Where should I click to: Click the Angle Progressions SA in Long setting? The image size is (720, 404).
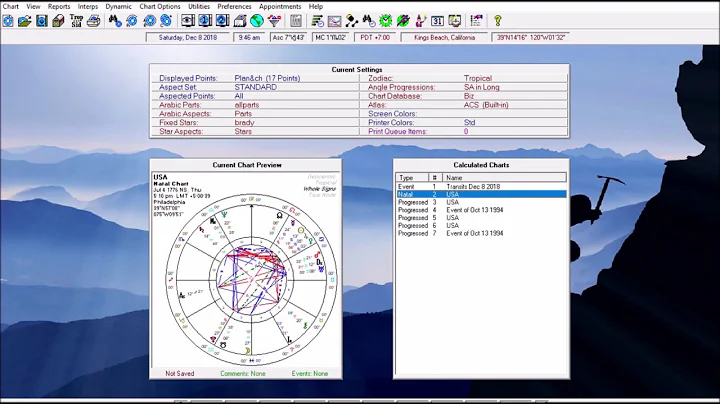click(x=464, y=87)
